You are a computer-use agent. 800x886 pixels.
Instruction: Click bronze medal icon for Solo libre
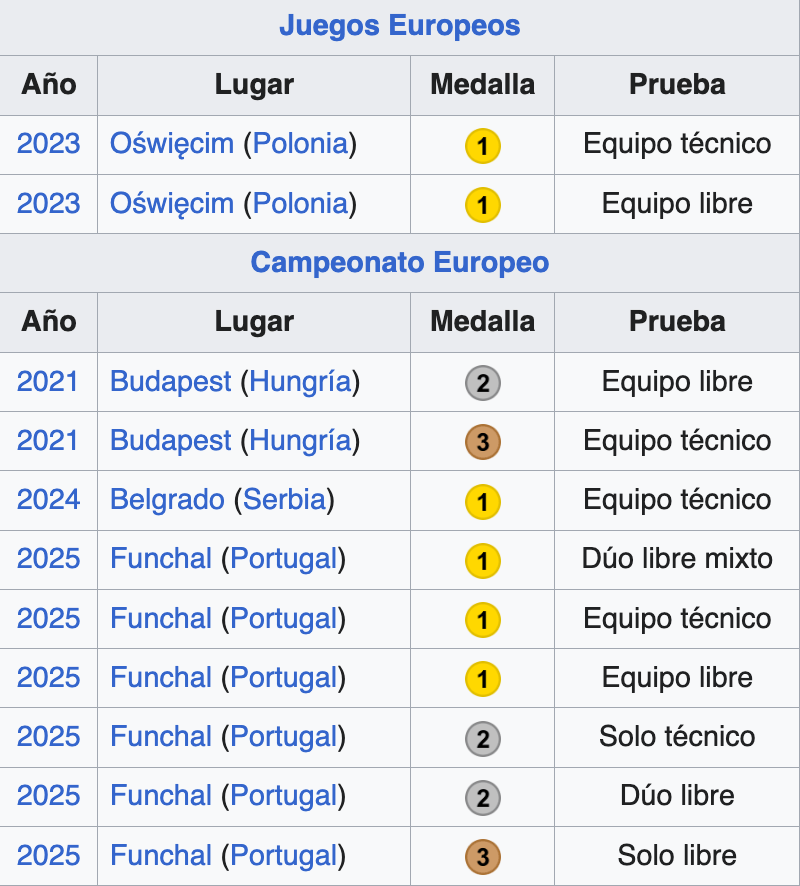coord(482,857)
